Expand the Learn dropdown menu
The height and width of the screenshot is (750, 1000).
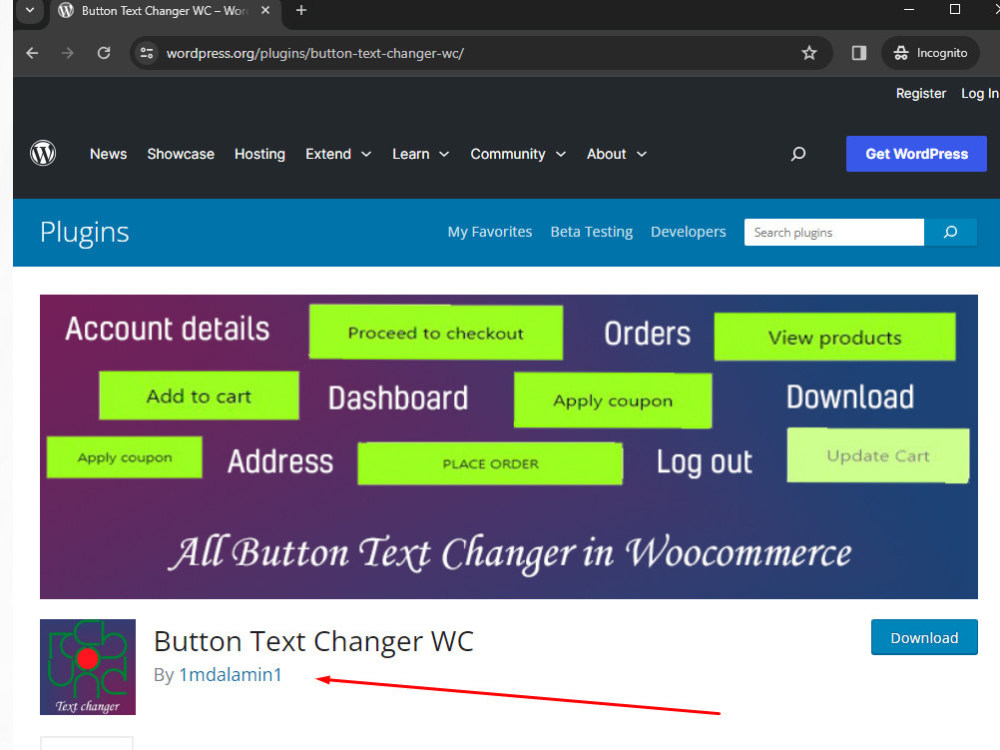[420, 154]
